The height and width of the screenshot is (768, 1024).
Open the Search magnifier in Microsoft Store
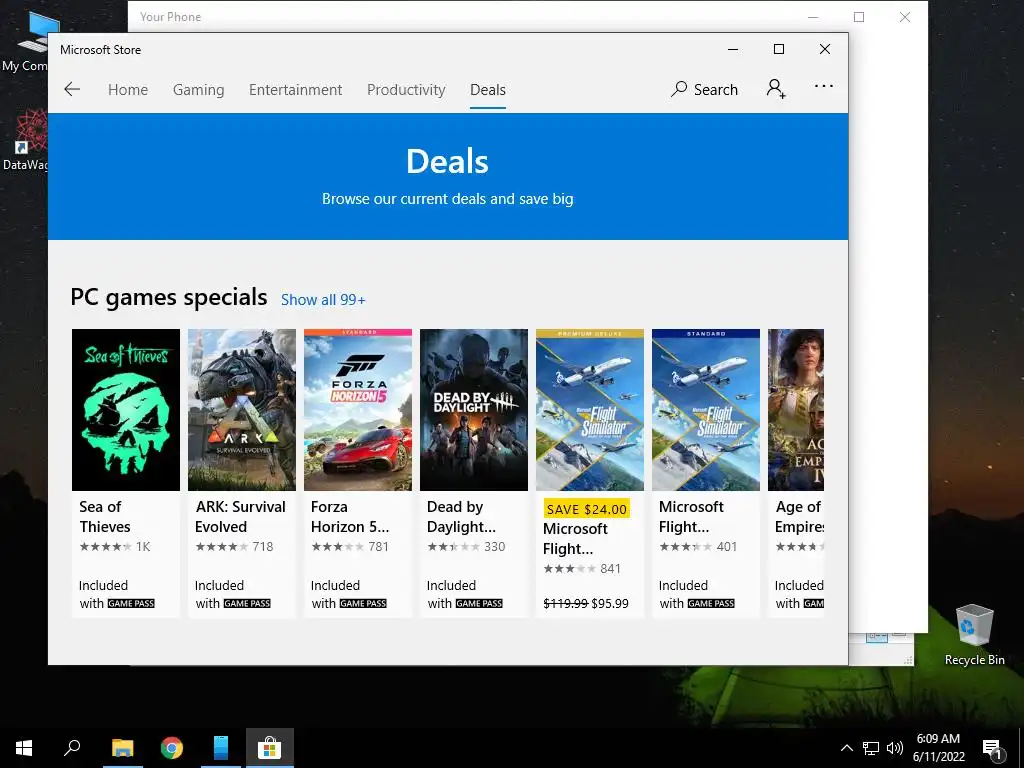coord(704,89)
